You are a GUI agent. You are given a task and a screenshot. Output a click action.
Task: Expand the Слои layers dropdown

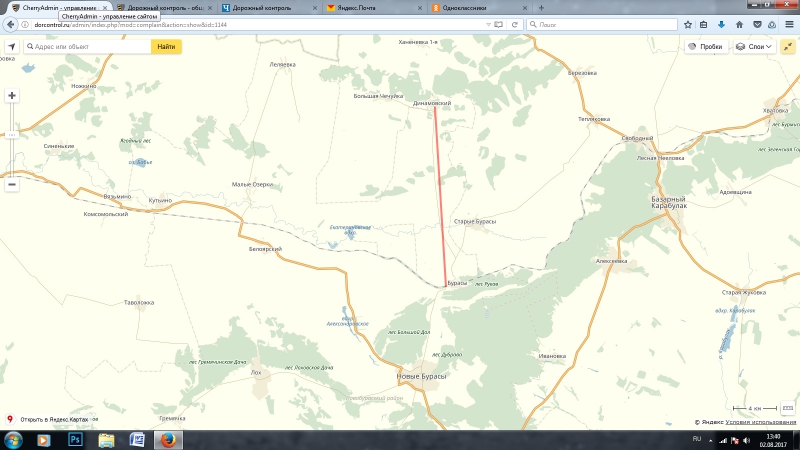[755, 47]
